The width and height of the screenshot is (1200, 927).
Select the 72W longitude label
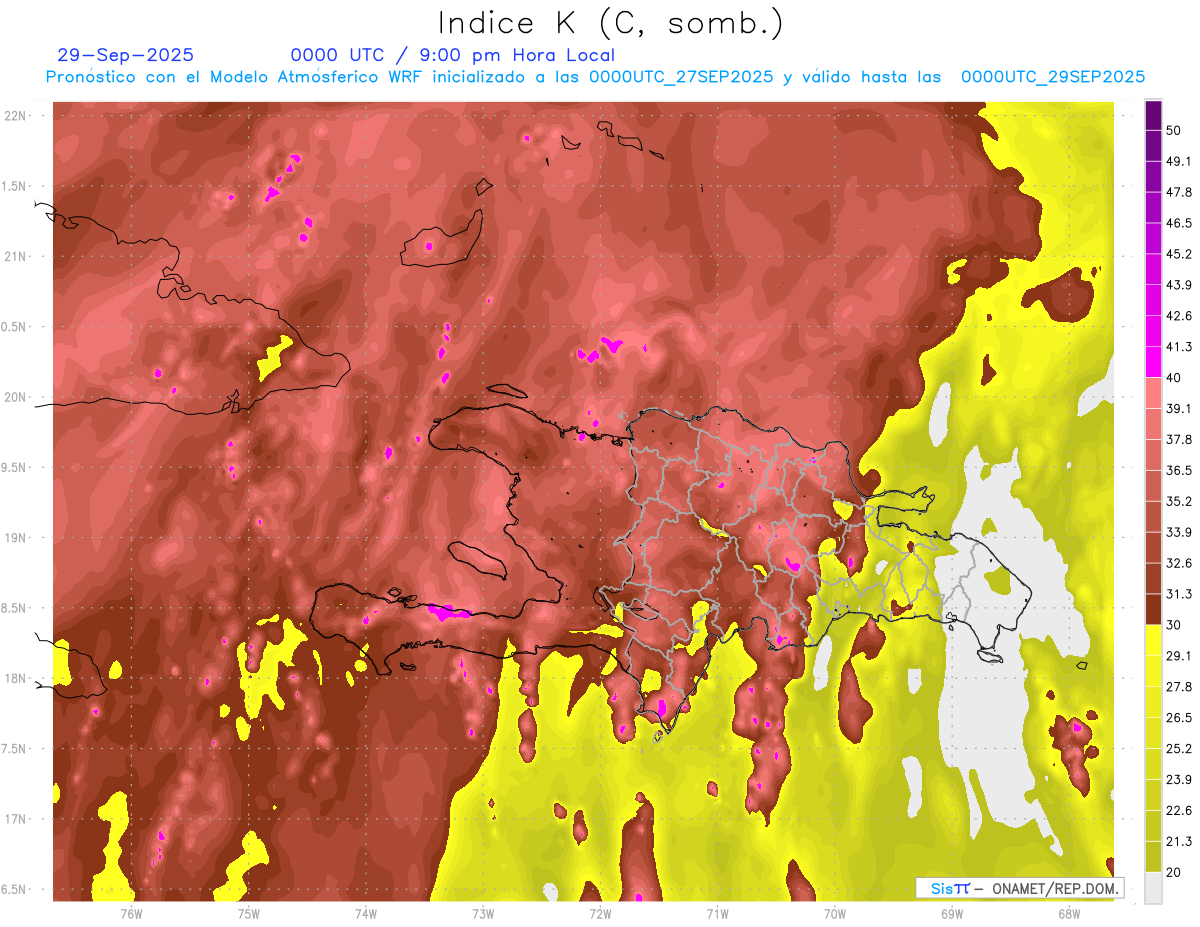(600, 913)
